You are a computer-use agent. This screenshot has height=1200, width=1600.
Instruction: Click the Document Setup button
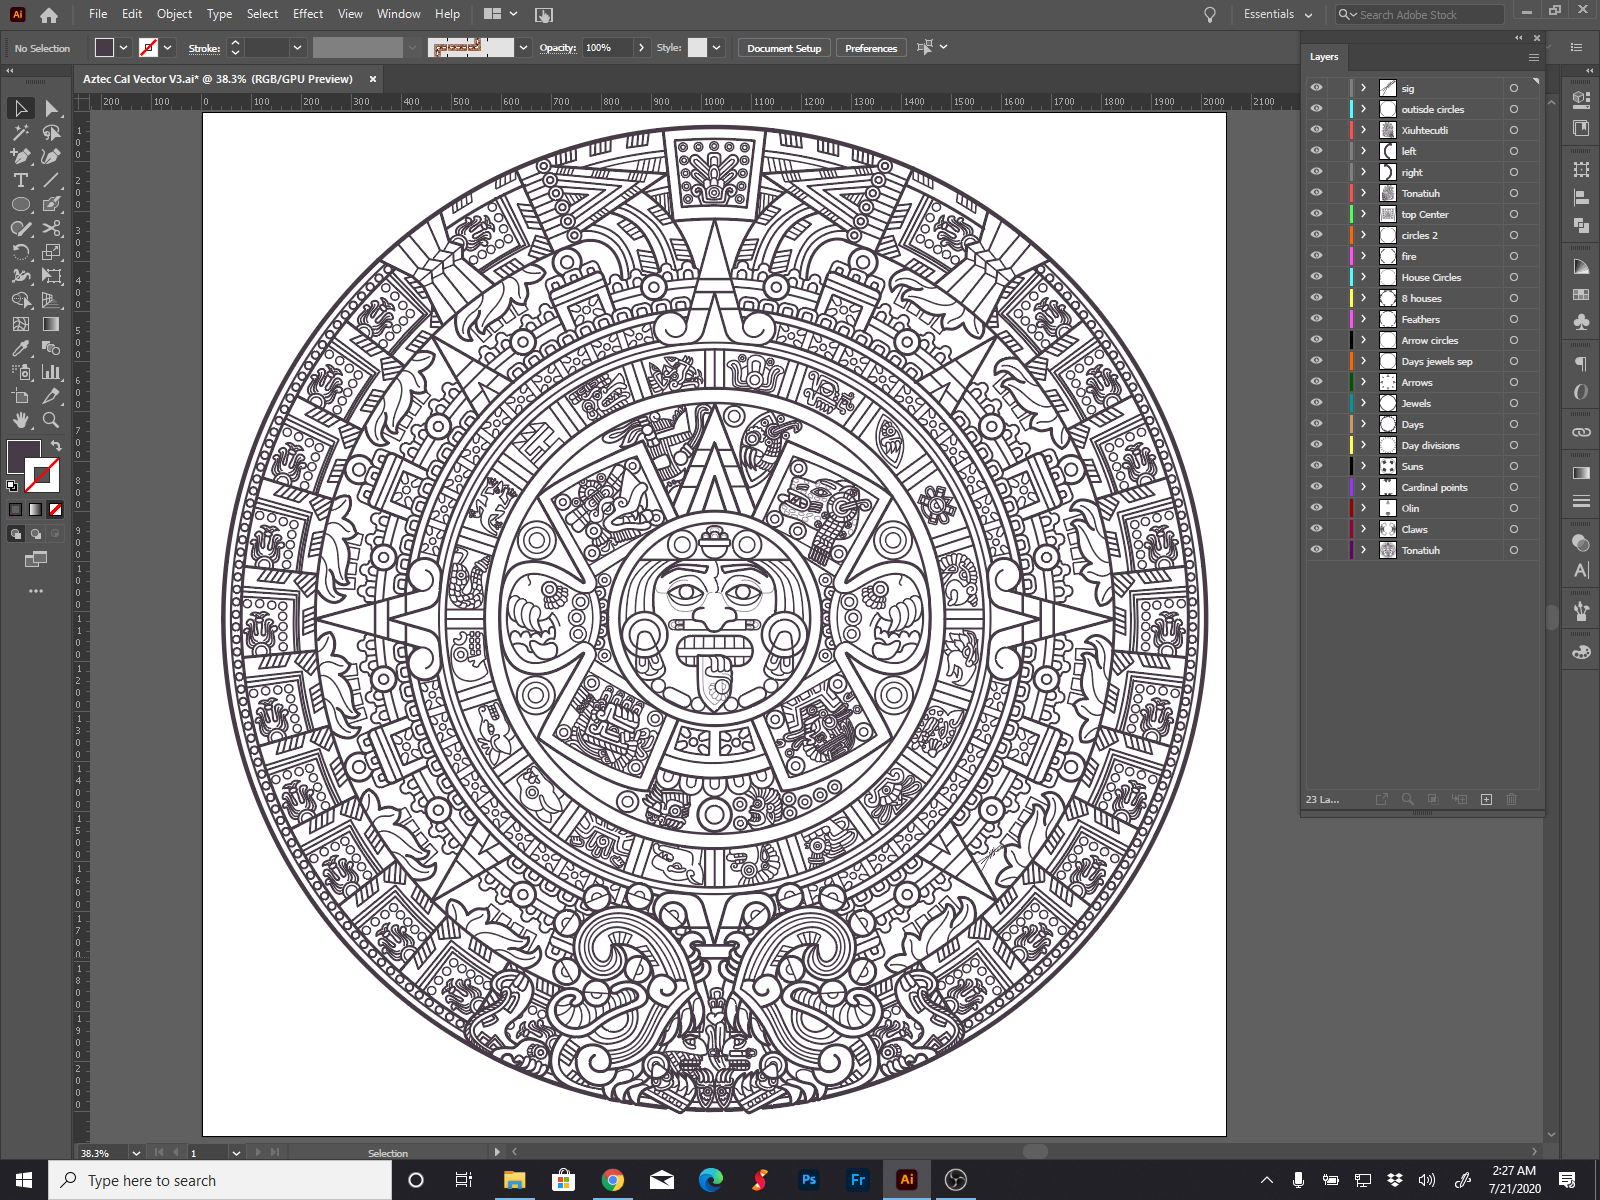coord(784,48)
